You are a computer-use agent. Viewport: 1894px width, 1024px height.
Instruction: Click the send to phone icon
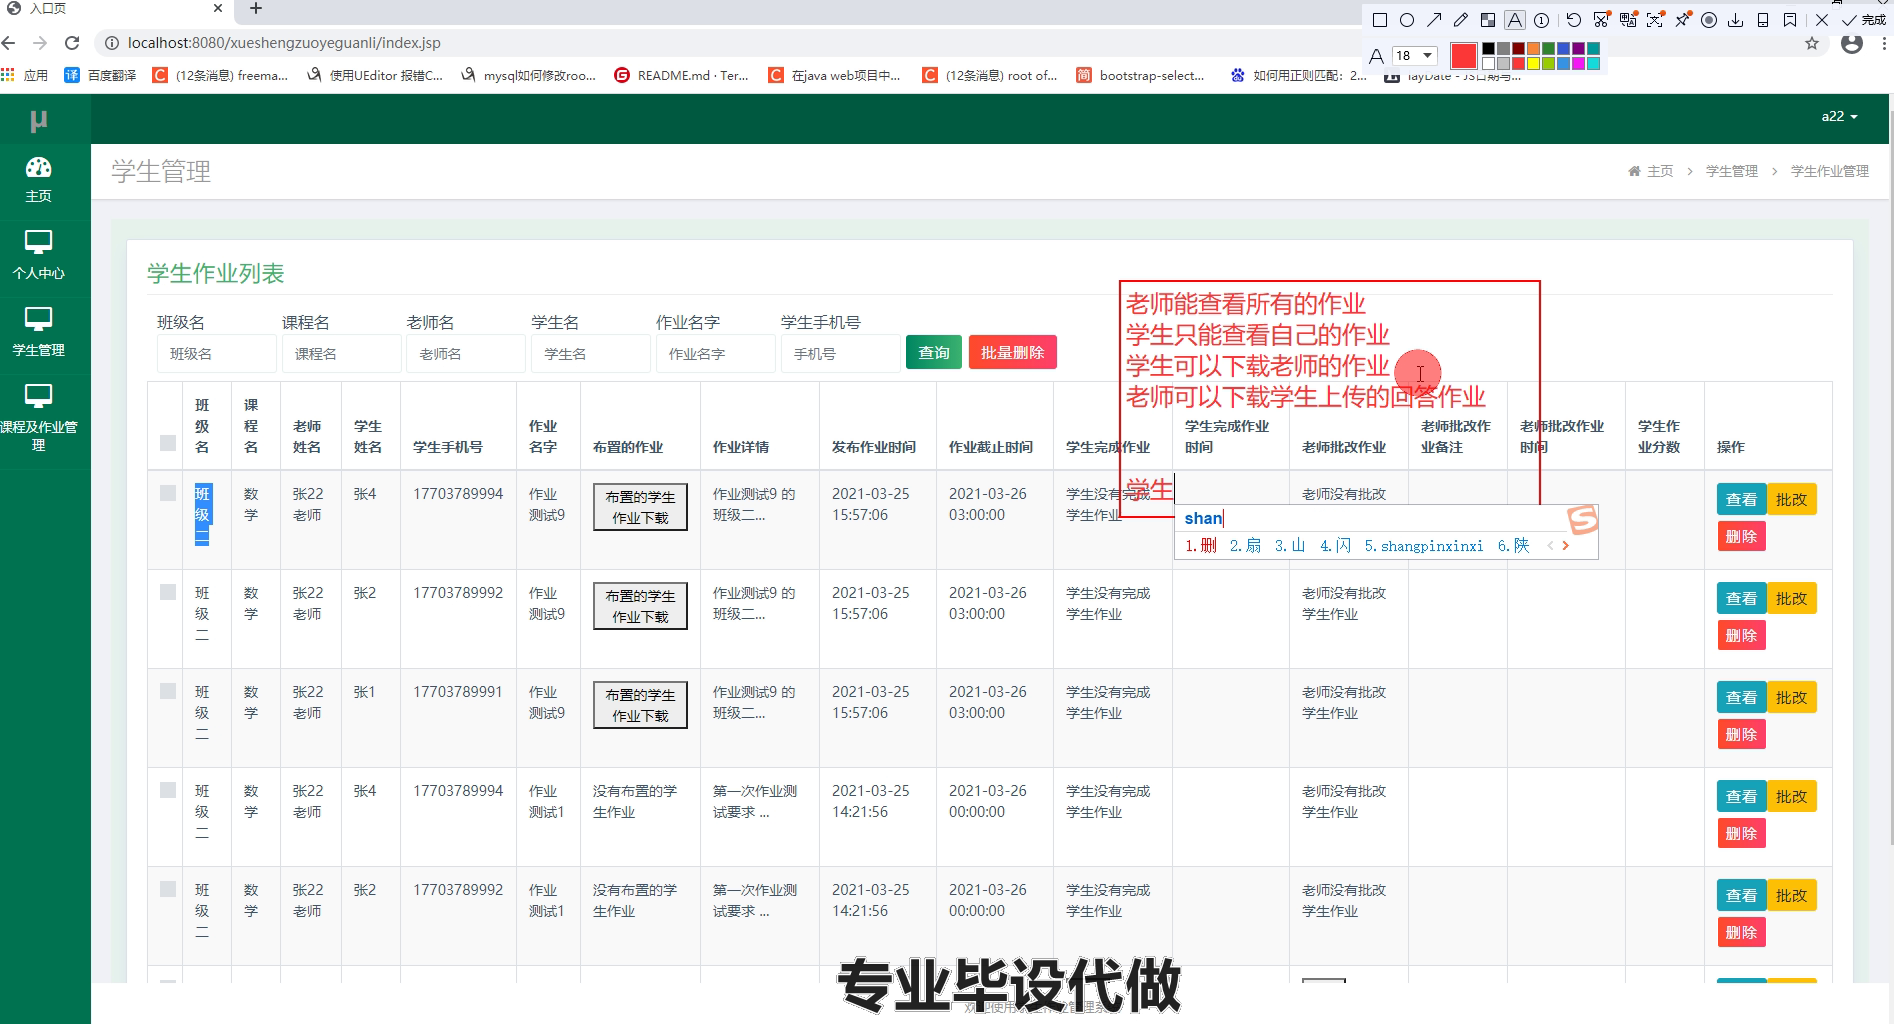pyautogui.click(x=1763, y=20)
